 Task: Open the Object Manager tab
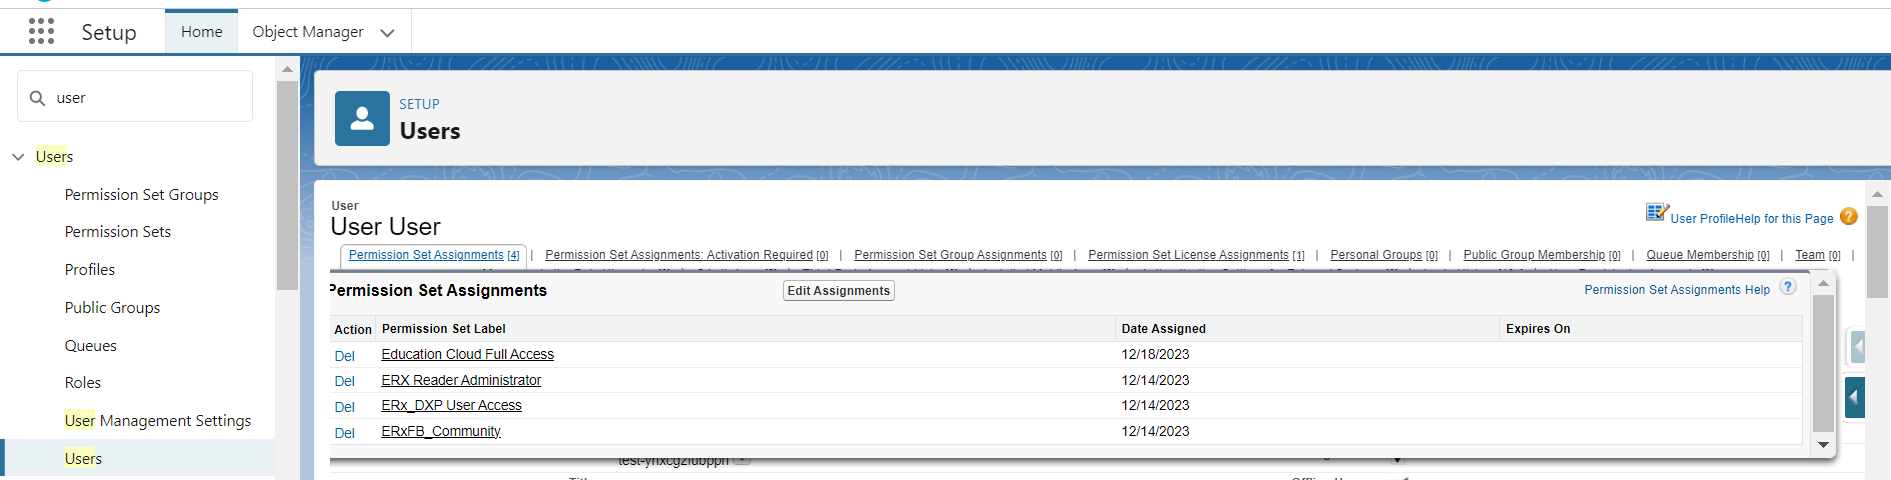(x=307, y=32)
